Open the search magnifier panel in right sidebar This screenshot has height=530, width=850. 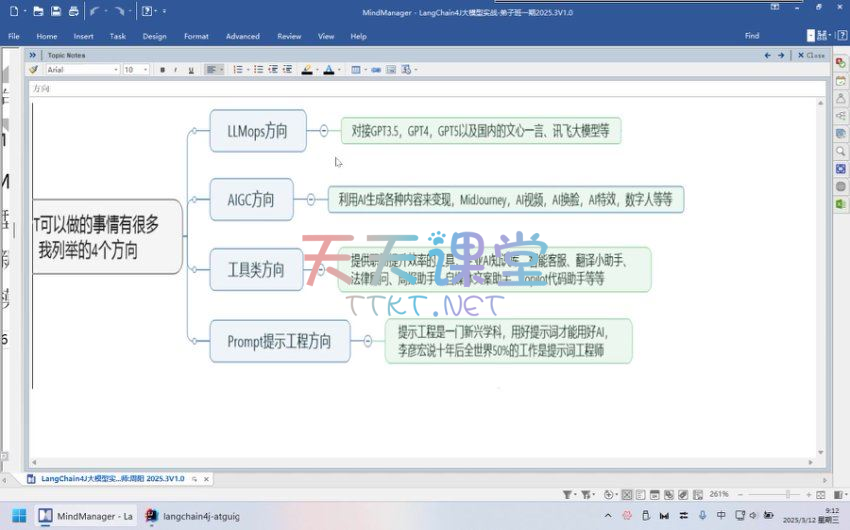coord(841,151)
